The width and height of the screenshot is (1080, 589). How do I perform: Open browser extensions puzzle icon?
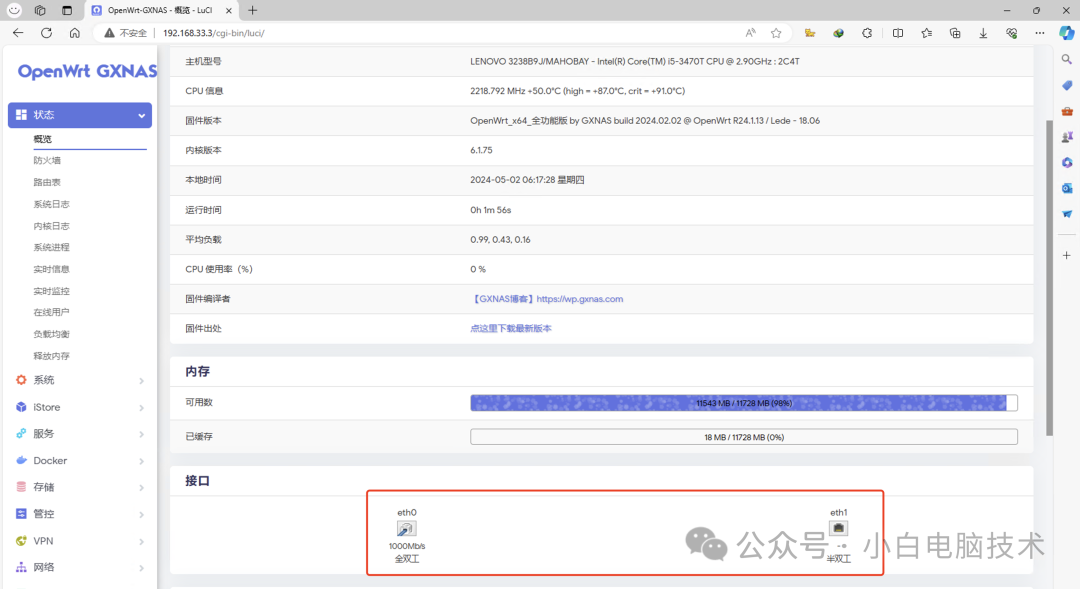click(x=867, y=33)
